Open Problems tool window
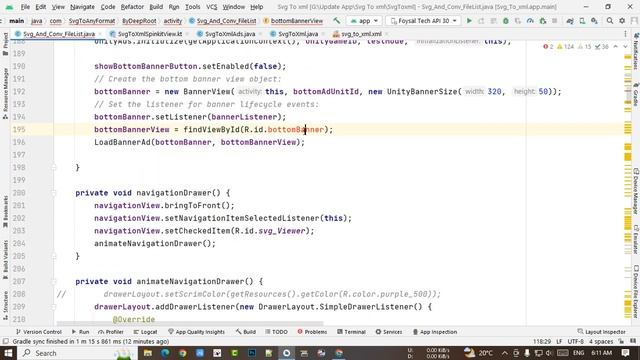The height and width of the screenshot is (360, 640). (x=312, y=332)
